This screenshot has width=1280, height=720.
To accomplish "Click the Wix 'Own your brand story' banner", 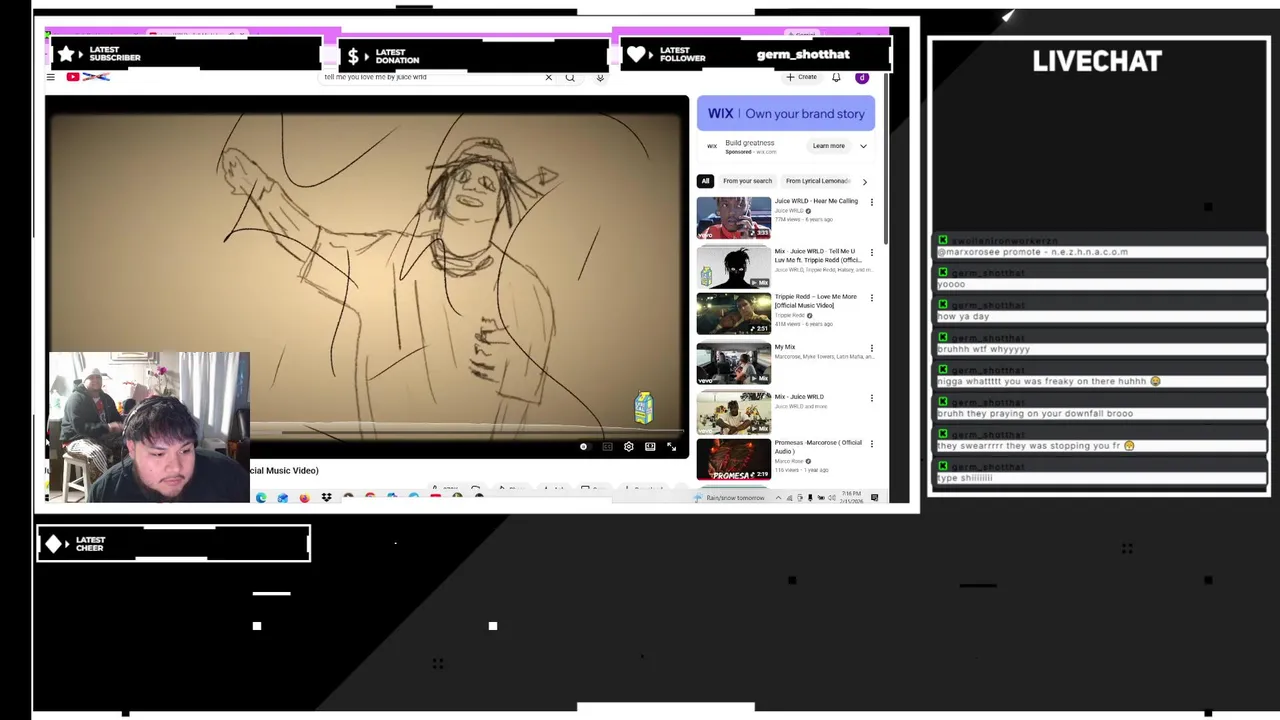I will point(786,113).
